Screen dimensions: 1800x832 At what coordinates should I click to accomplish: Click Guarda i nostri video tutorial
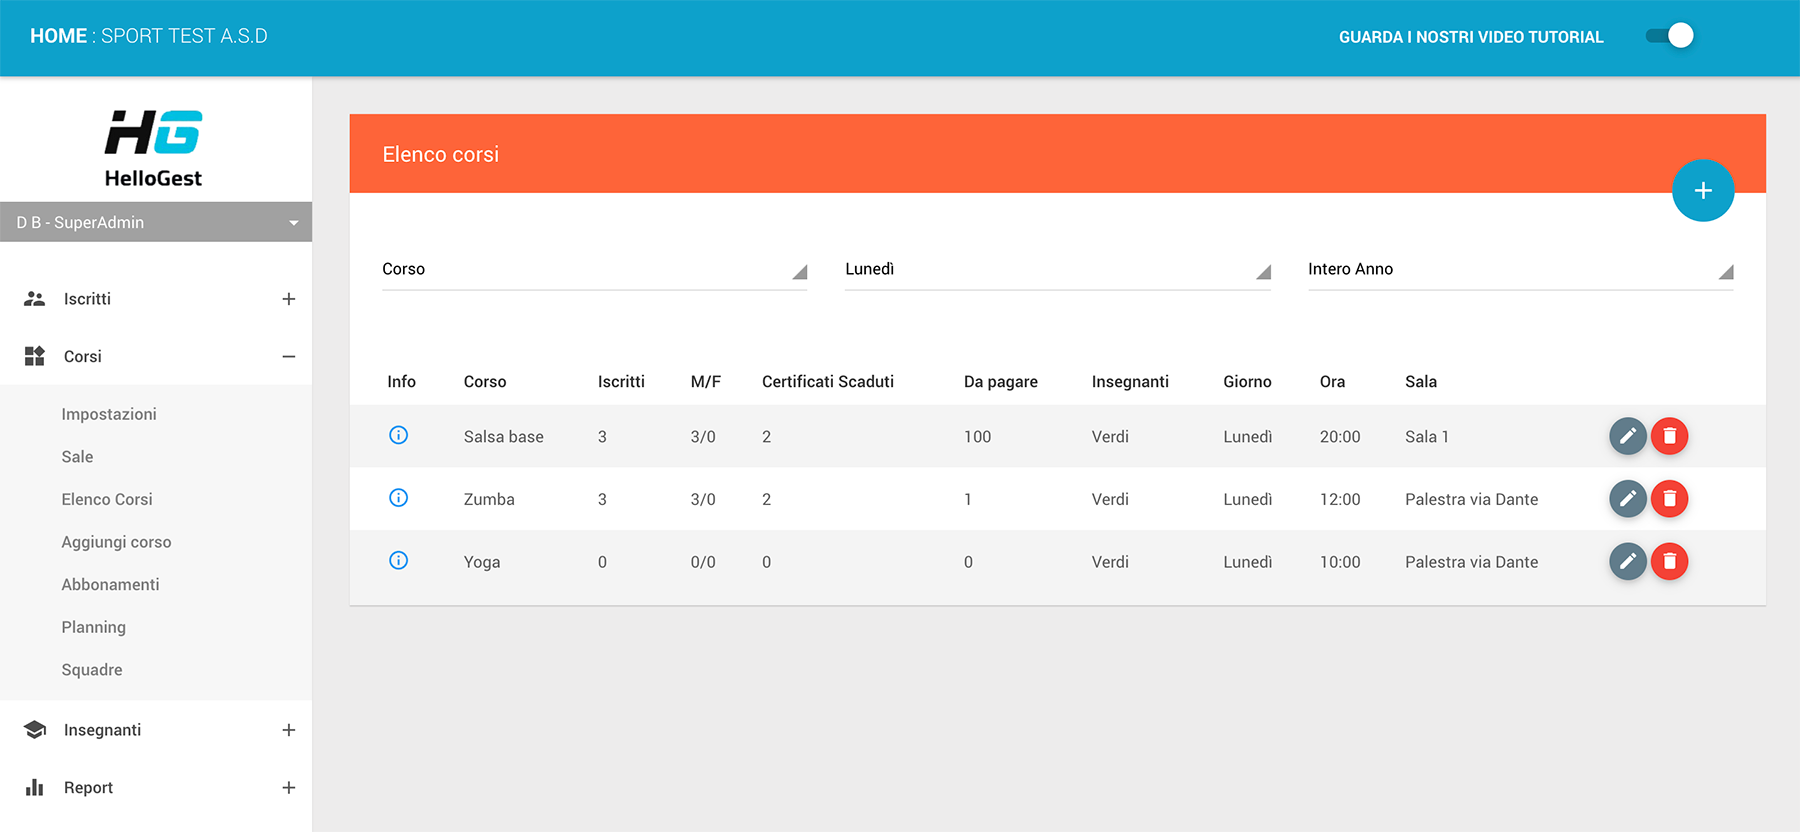1471,37
